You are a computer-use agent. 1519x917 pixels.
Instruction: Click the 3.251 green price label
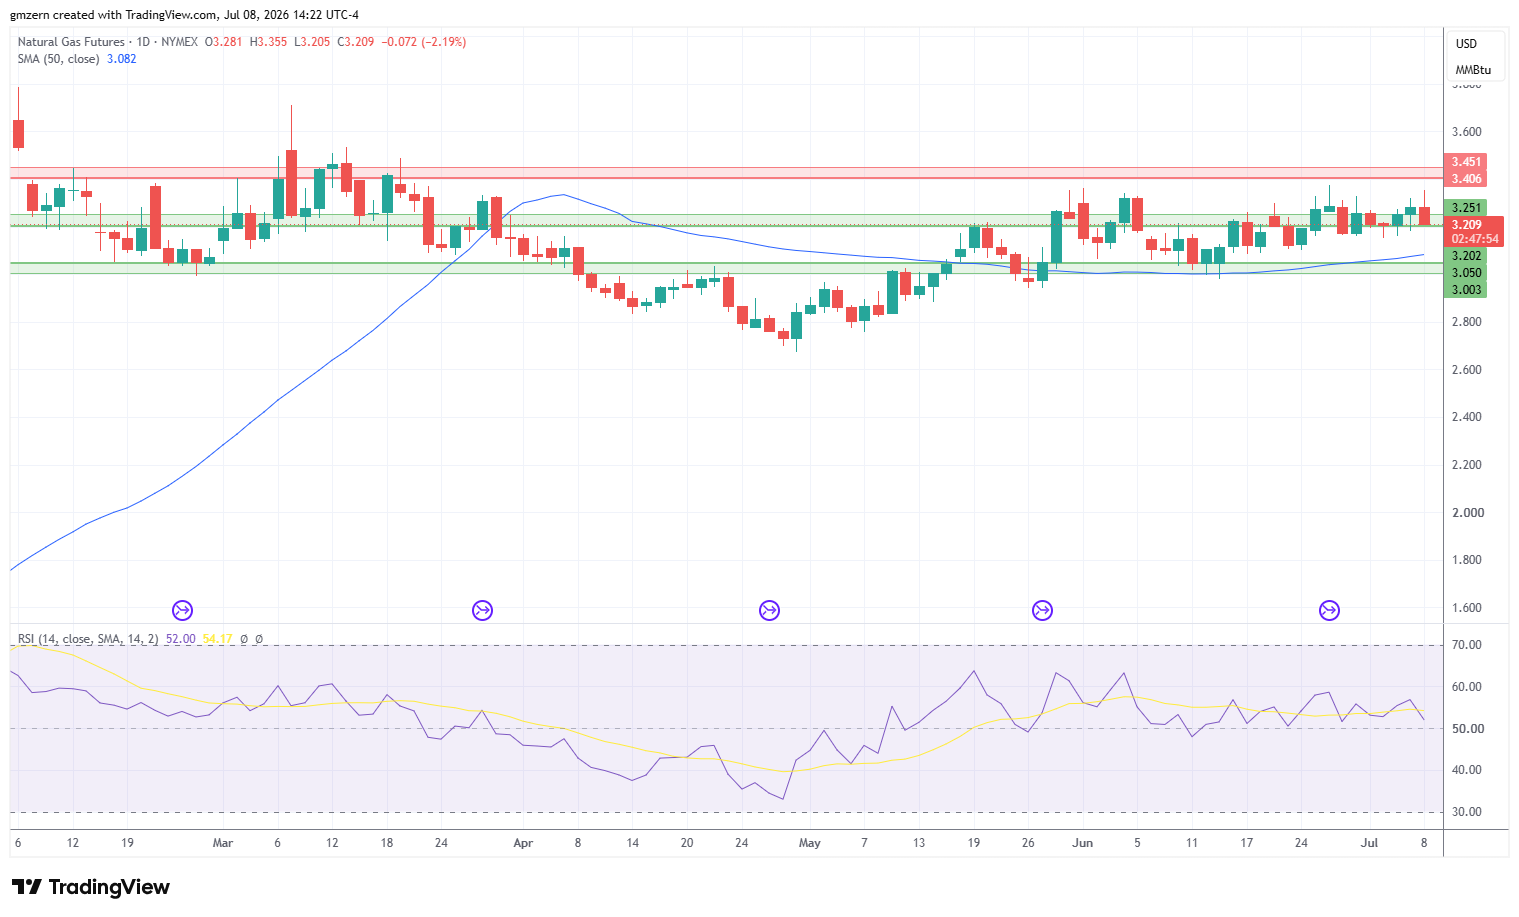(1466, 208)
